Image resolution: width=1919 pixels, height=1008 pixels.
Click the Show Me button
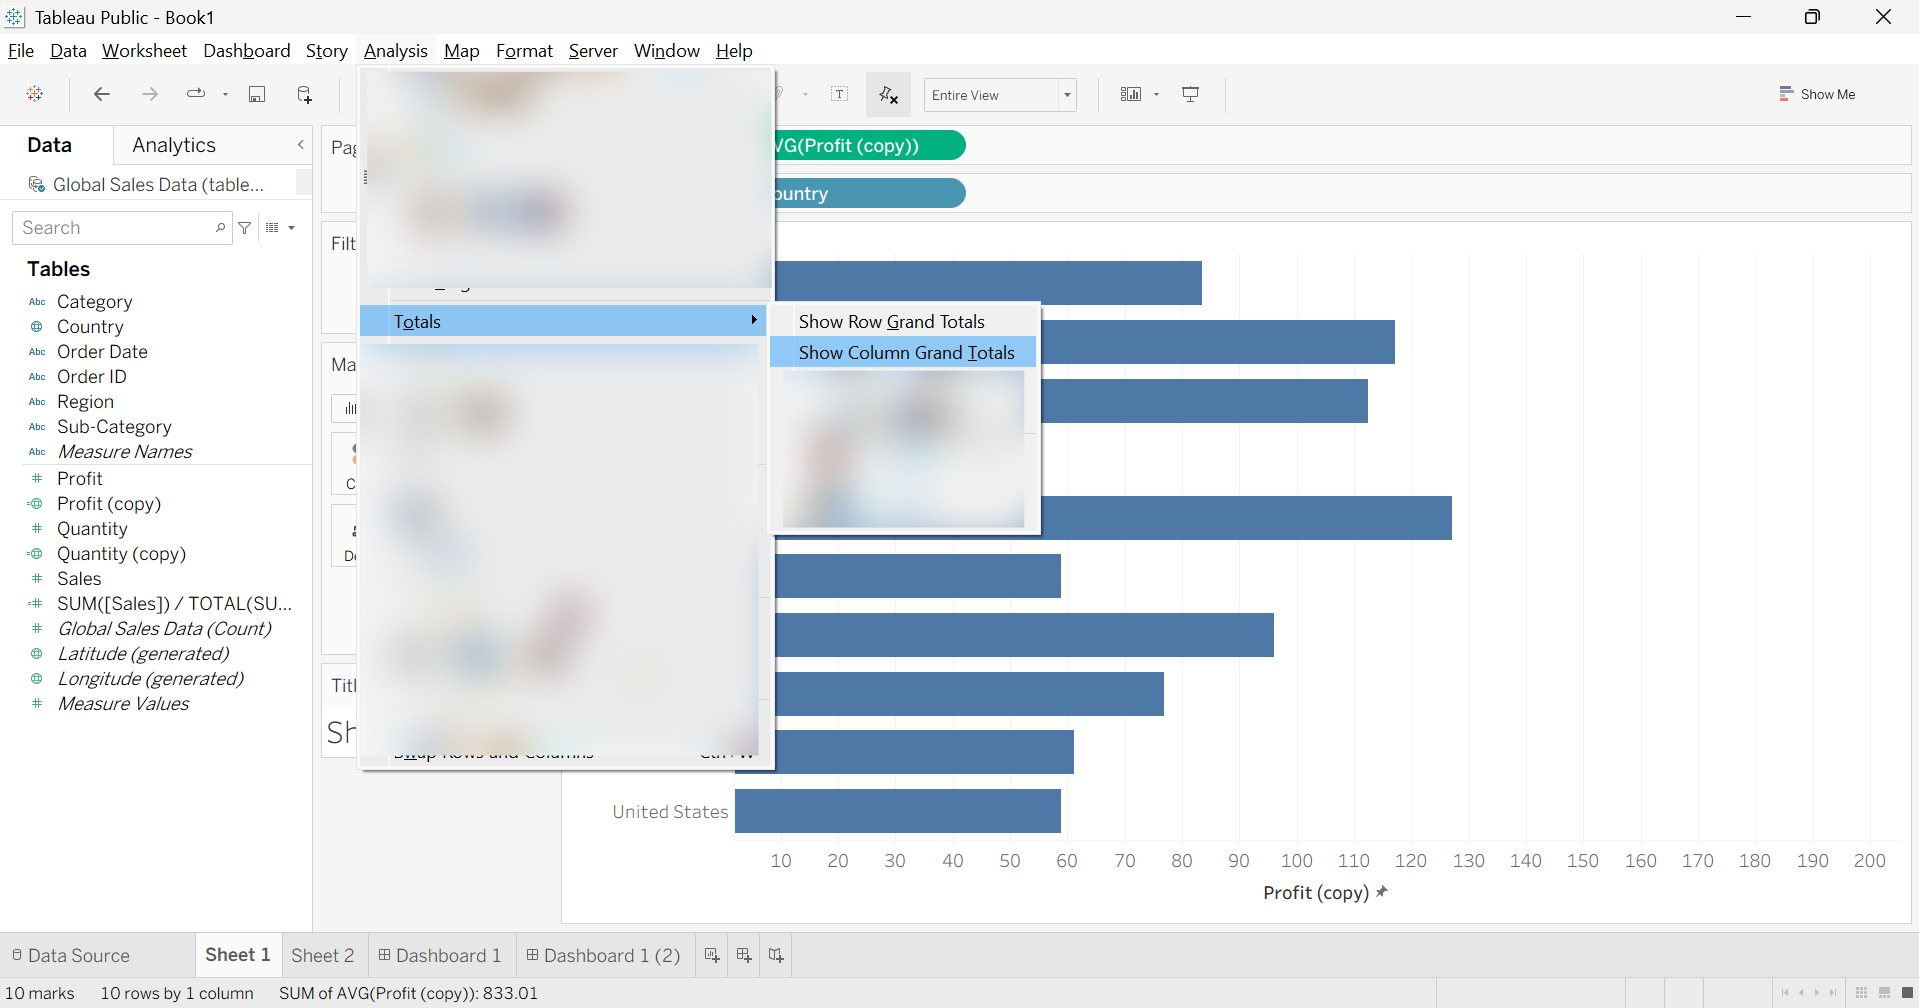pyautogui.click(x=1817, y=94)
